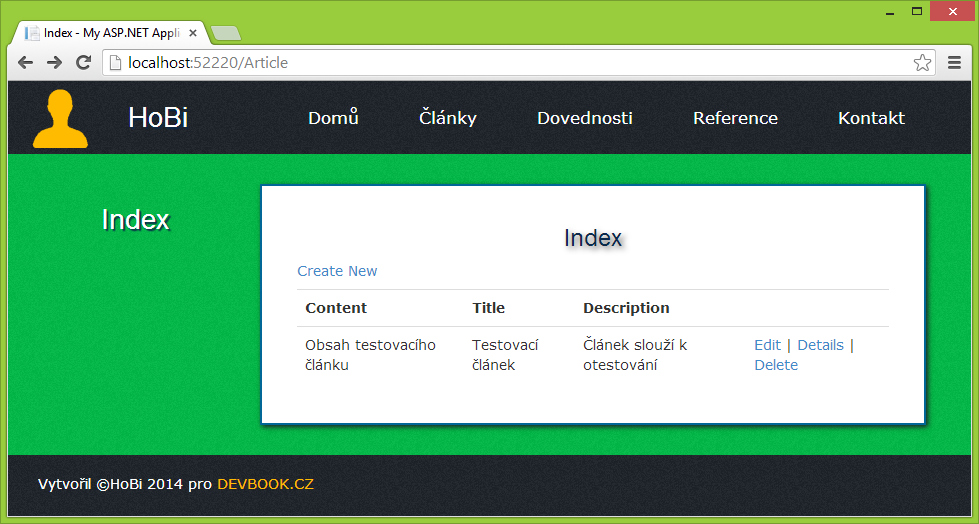979x524 pixels.
Task: Open the Chrome hamburger menu
Action: coord(954,62)
